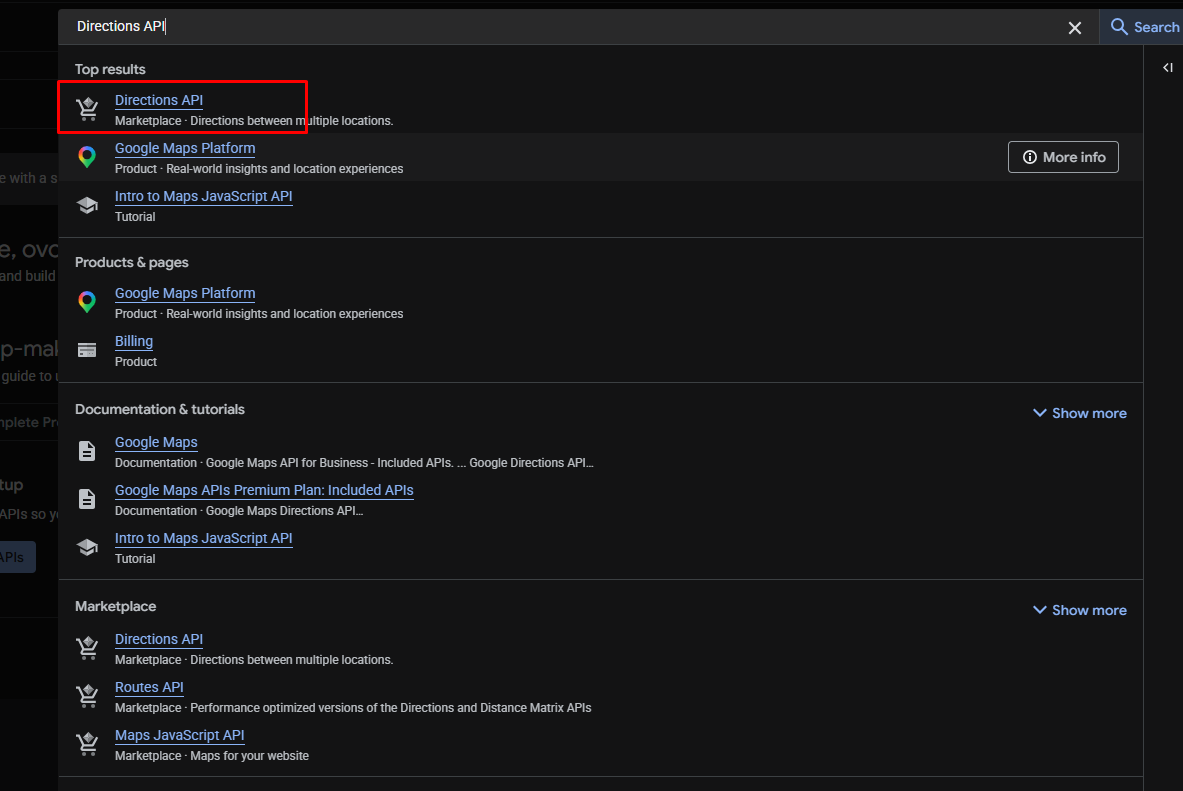Open Google Maps Platform link in Top results

185,148
